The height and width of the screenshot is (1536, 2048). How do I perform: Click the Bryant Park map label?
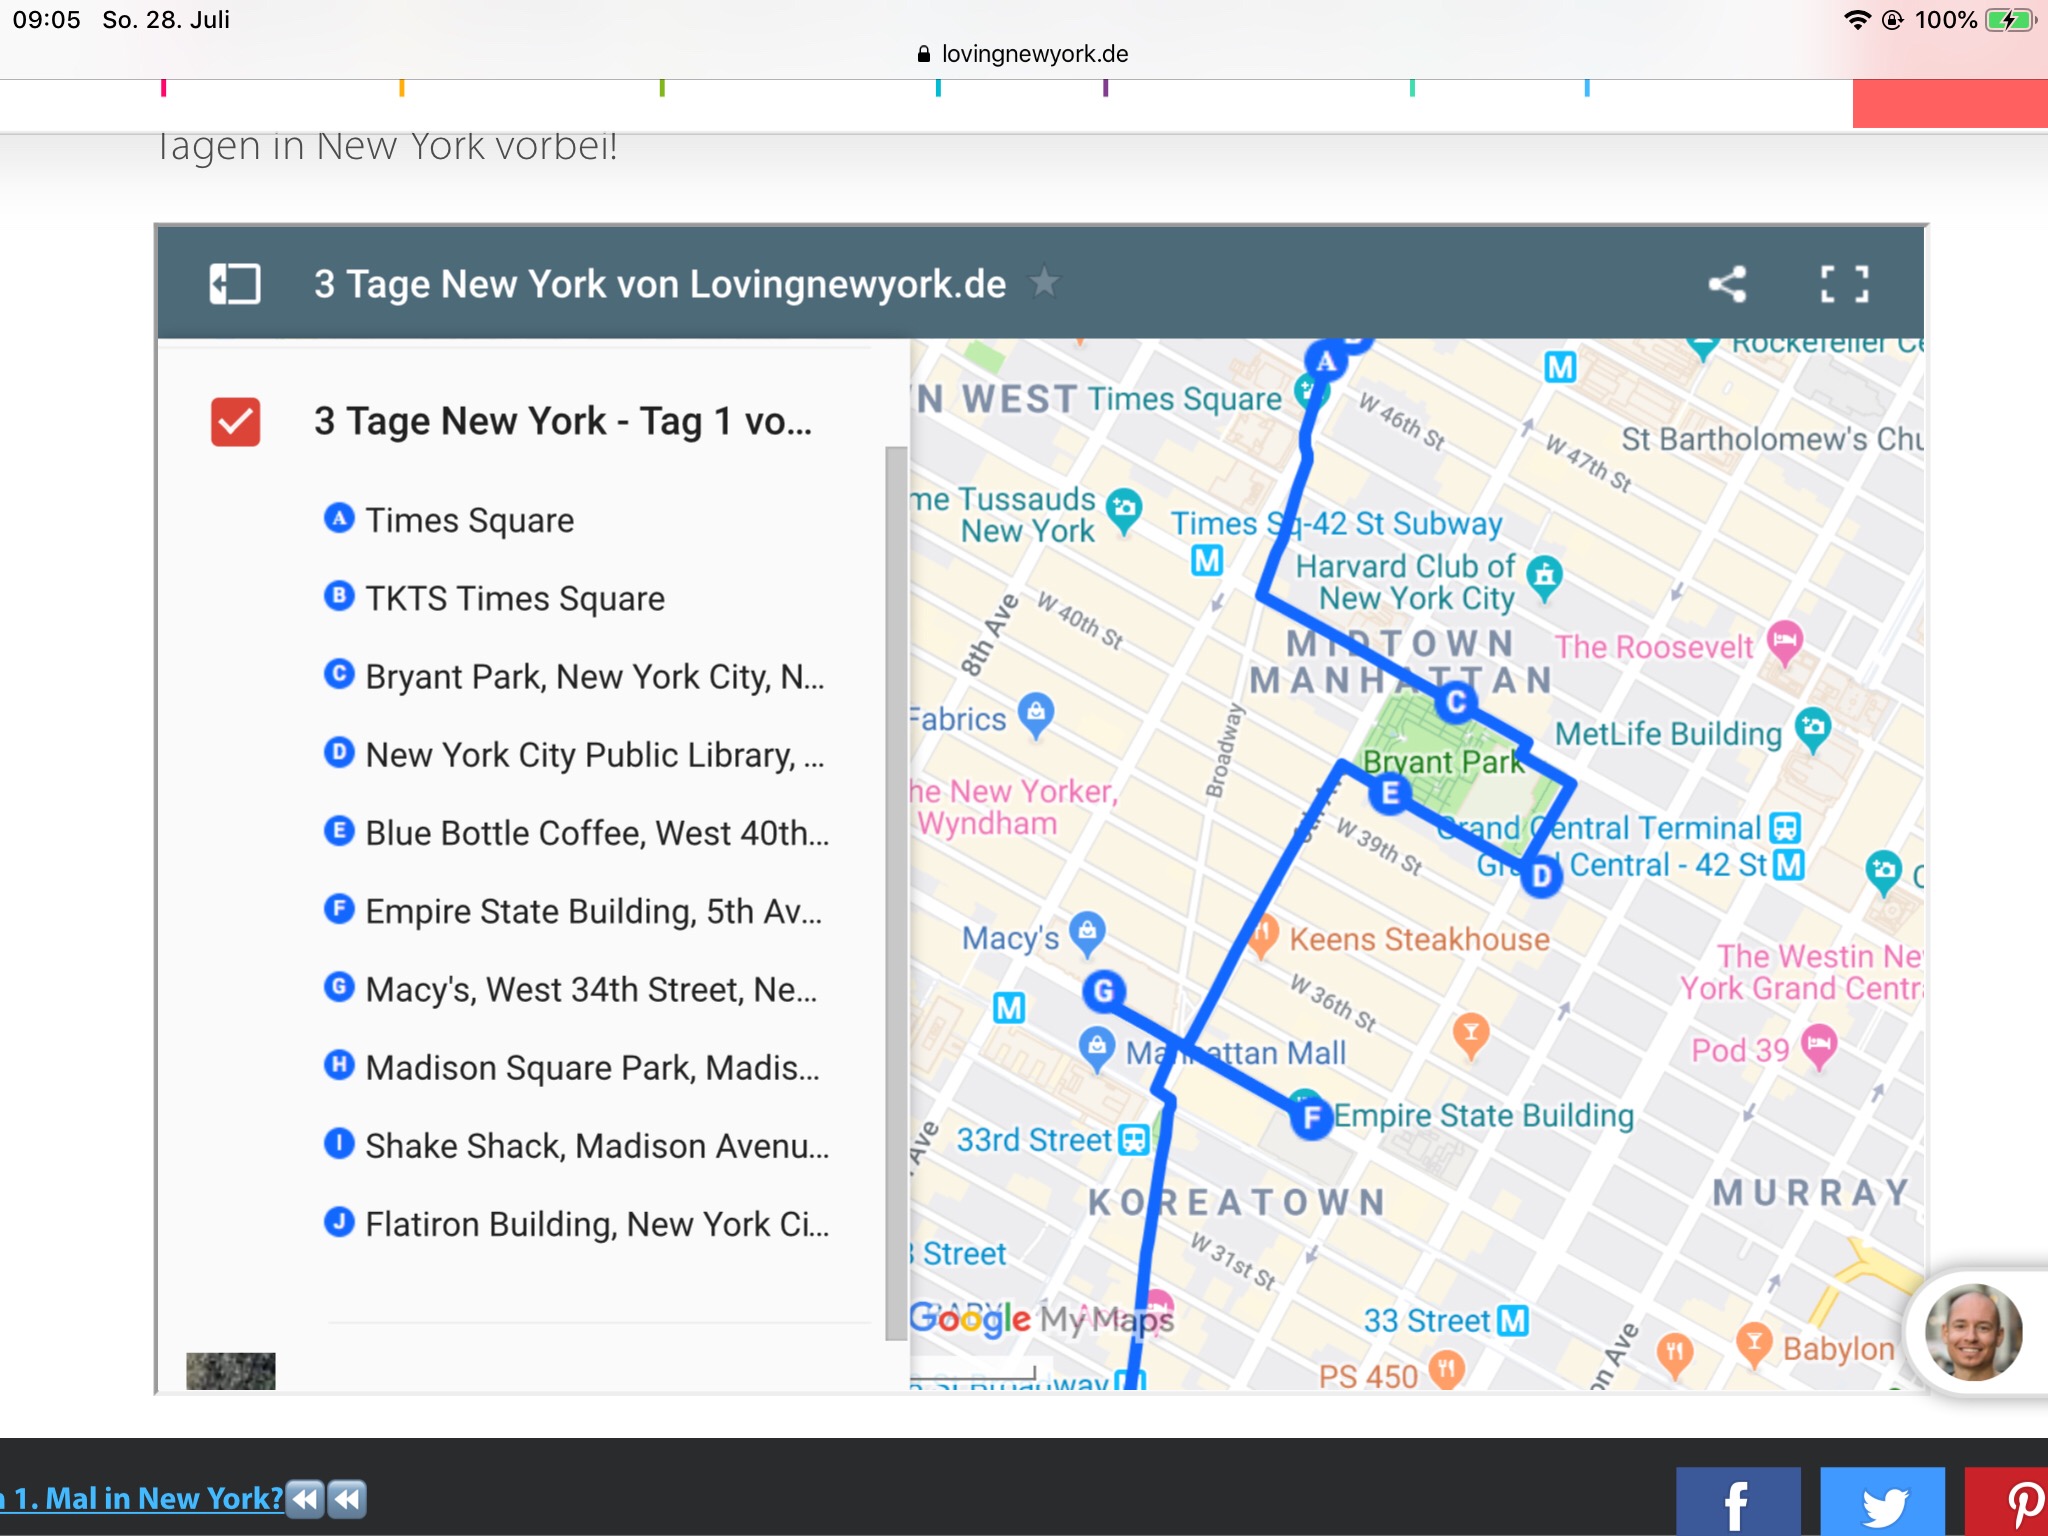[1443, 762]
